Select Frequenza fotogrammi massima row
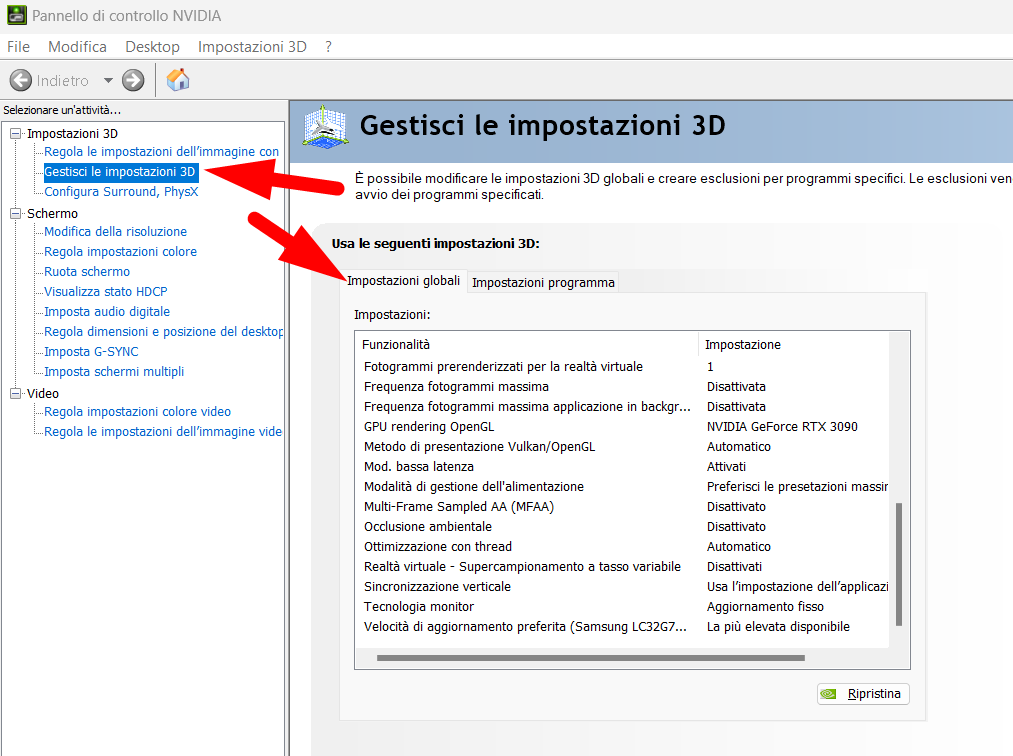Viewport: 1013px width, 756px height. pos(622,386)
